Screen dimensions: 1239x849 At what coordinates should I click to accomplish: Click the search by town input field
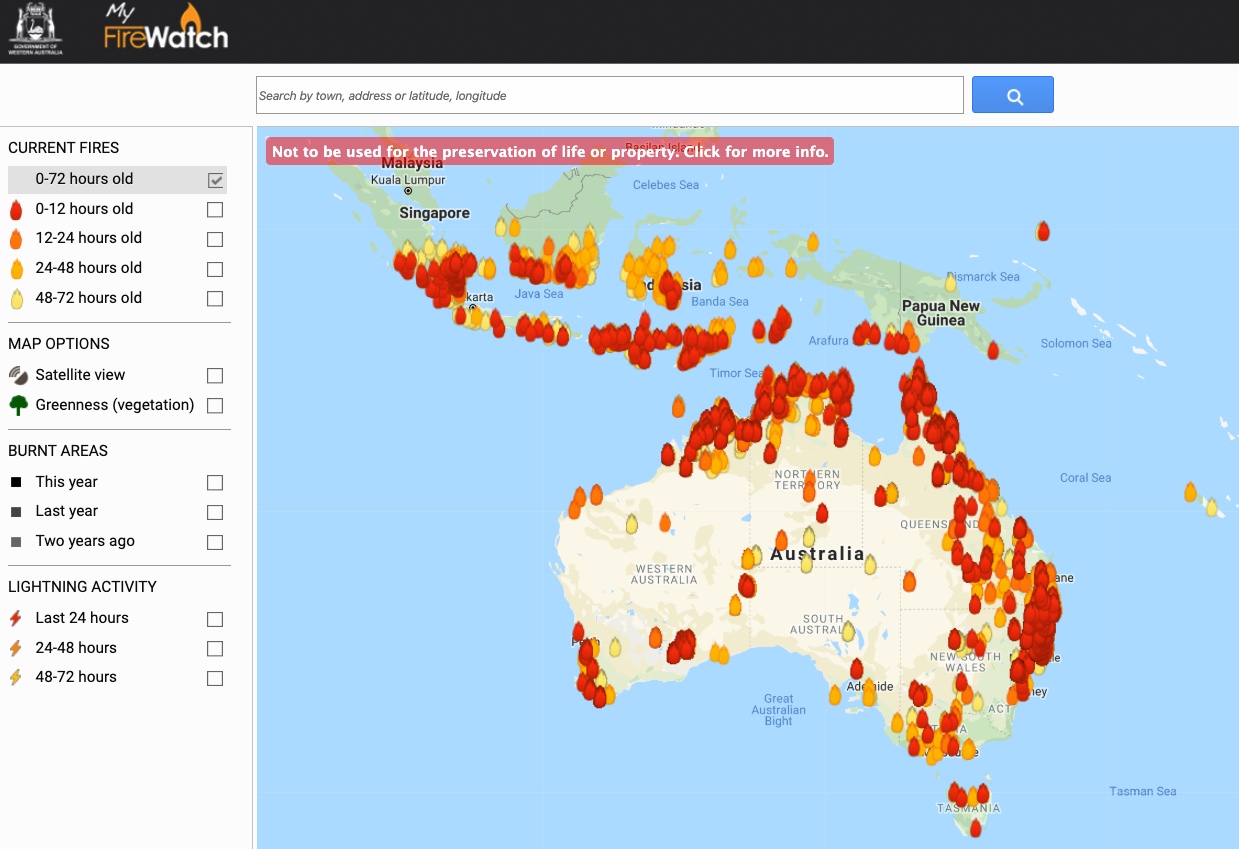coord(609,96)
